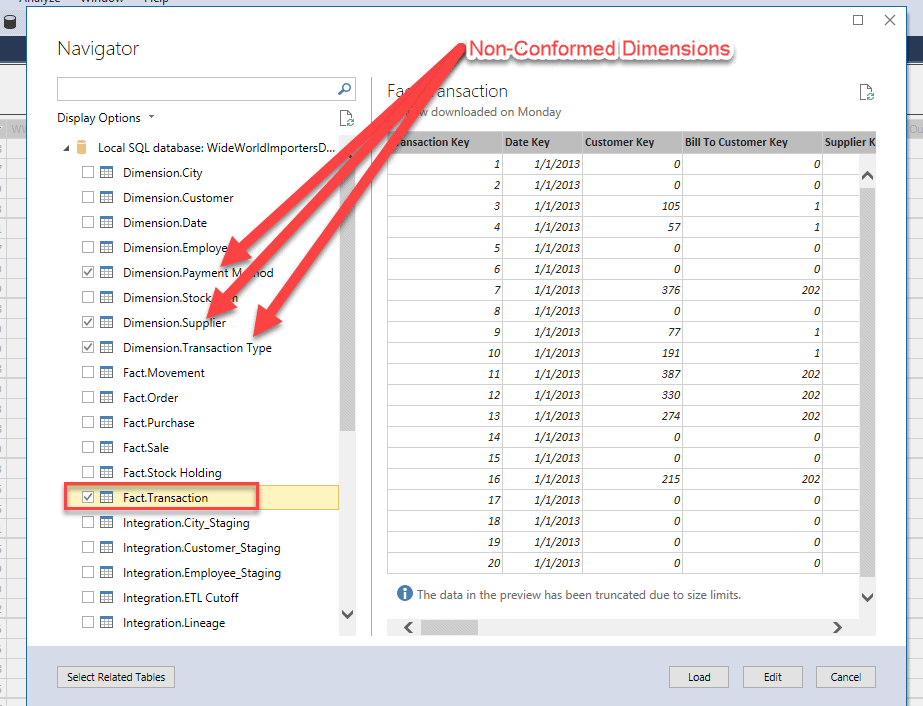Refresh the Navigator table list

[x=347, y=117]
